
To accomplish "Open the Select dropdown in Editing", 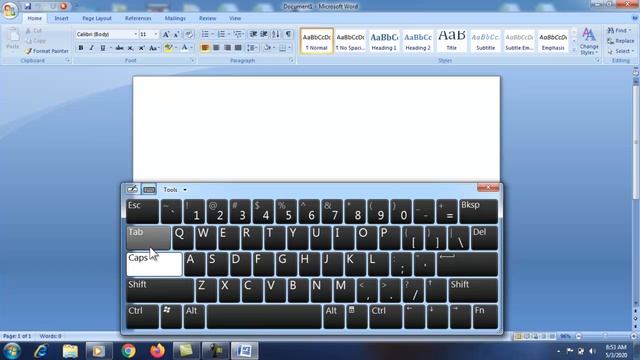I will pos(621,51).
